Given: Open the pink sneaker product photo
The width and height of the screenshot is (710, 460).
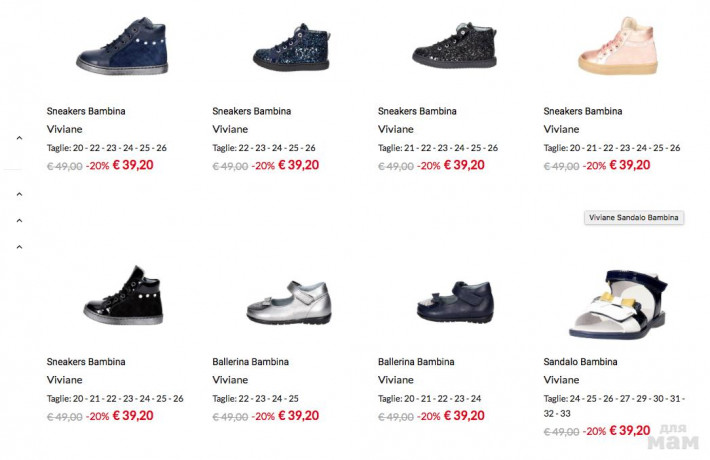Looking at the screenshot, I should [619, 47].
